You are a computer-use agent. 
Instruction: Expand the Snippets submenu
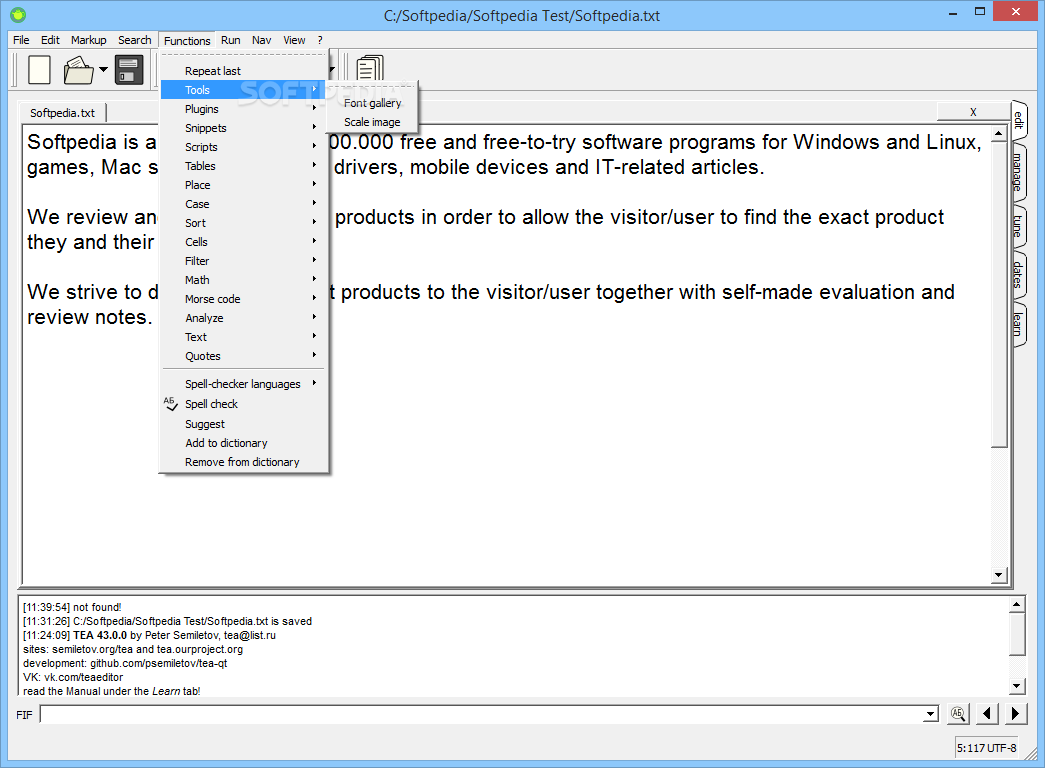coord(244,128)
